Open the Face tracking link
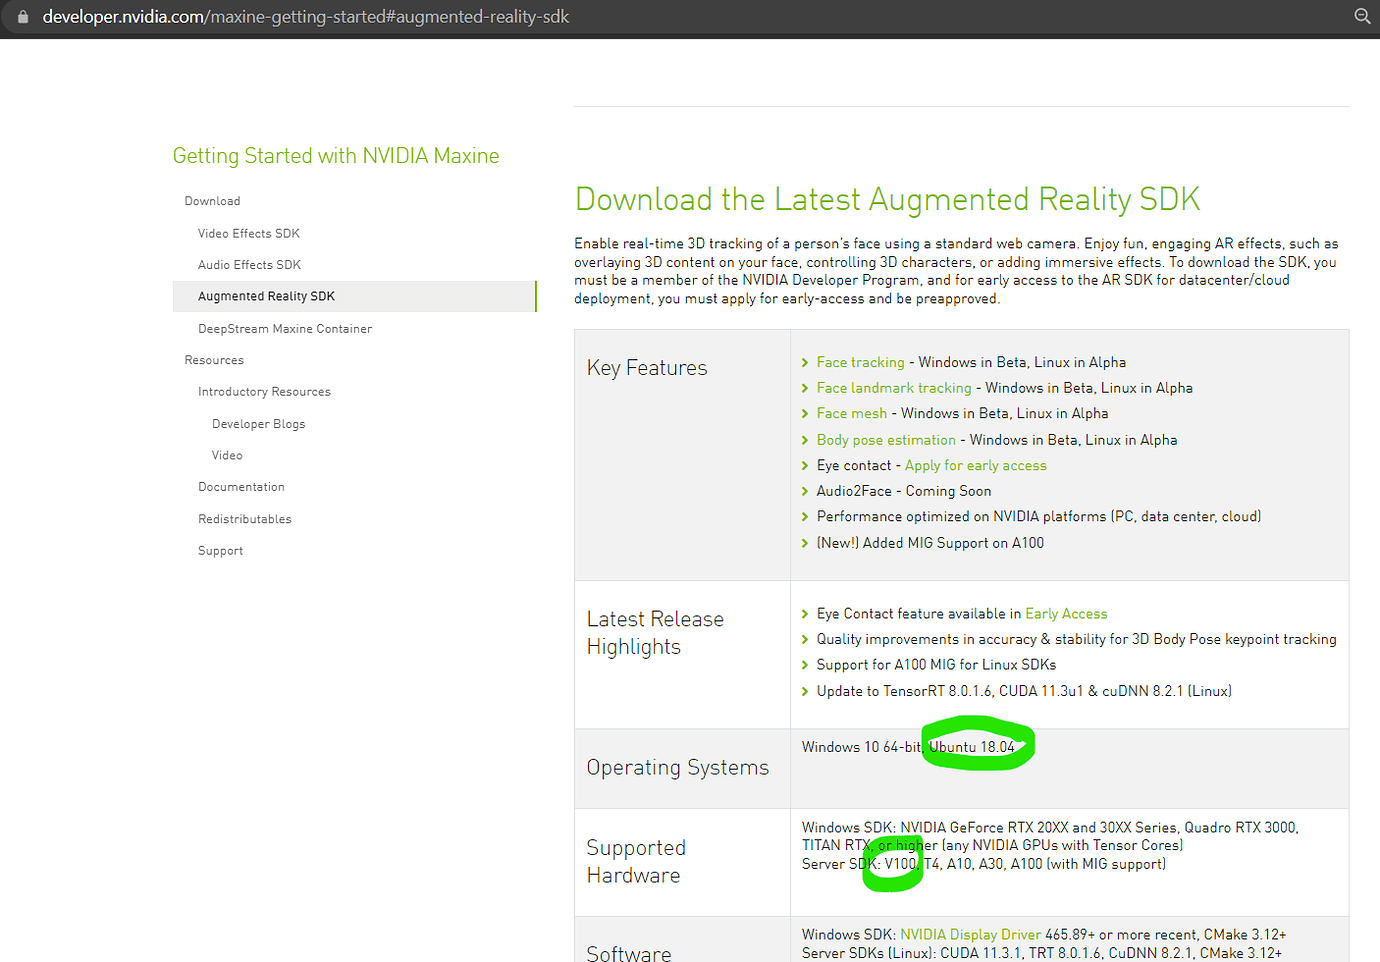1380x962 pixels. [860, 362]
